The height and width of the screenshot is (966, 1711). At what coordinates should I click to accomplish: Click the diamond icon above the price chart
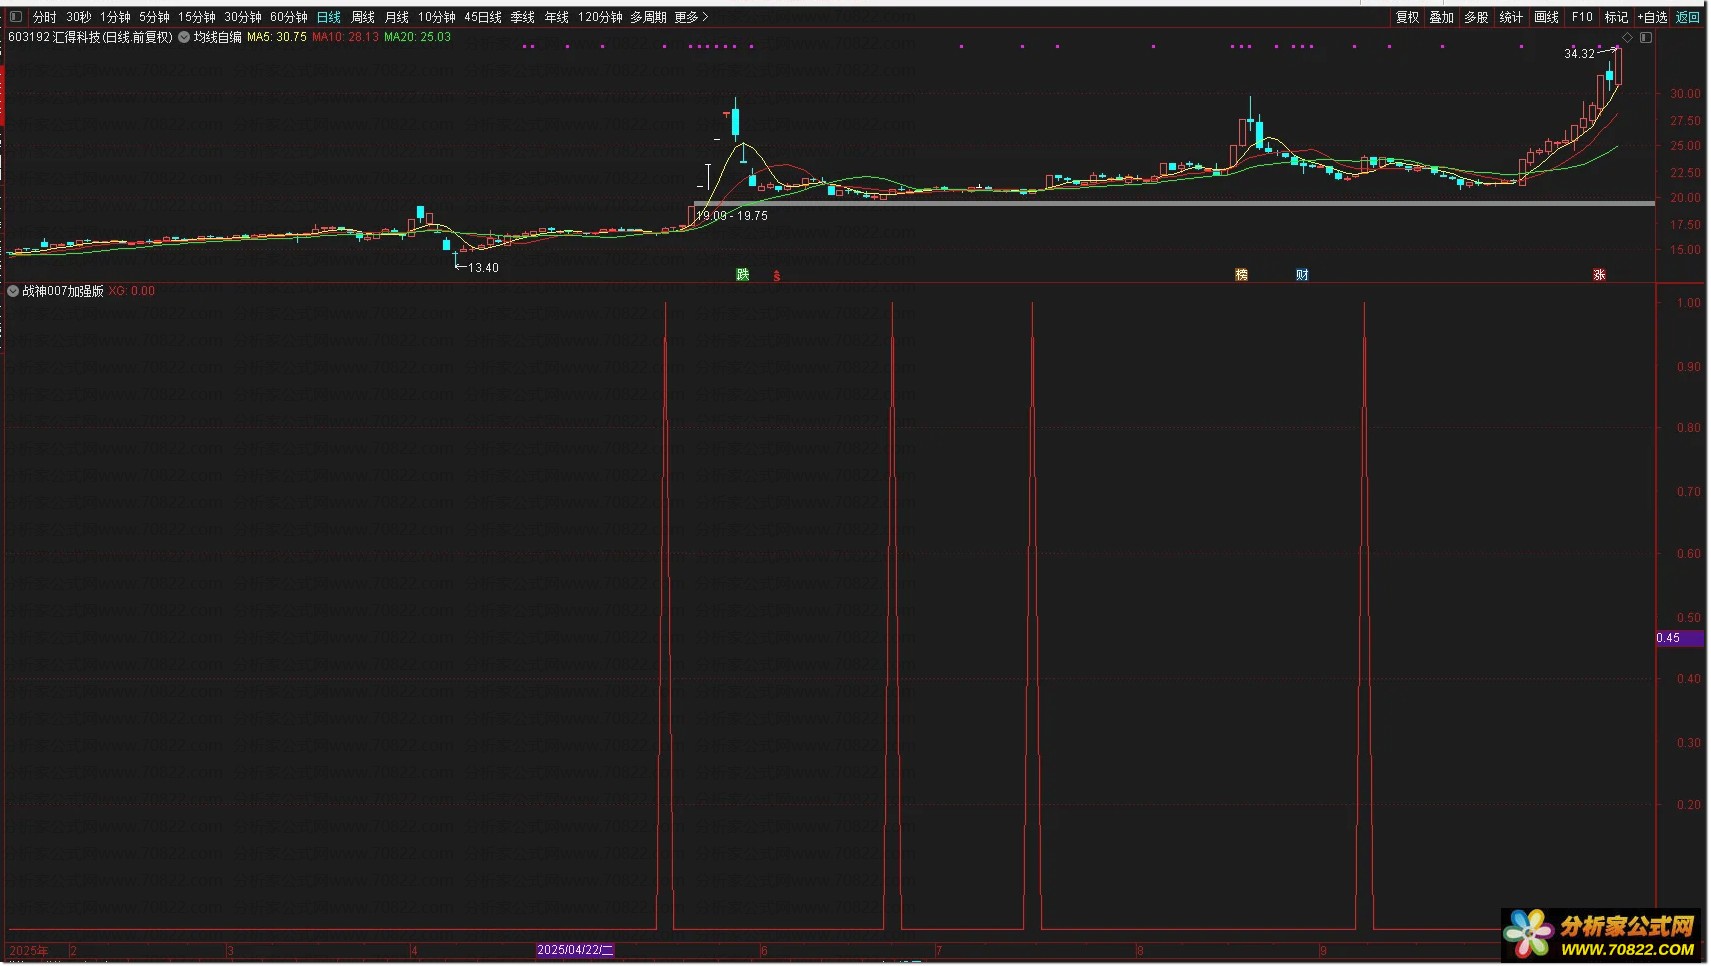(1627, 38)
